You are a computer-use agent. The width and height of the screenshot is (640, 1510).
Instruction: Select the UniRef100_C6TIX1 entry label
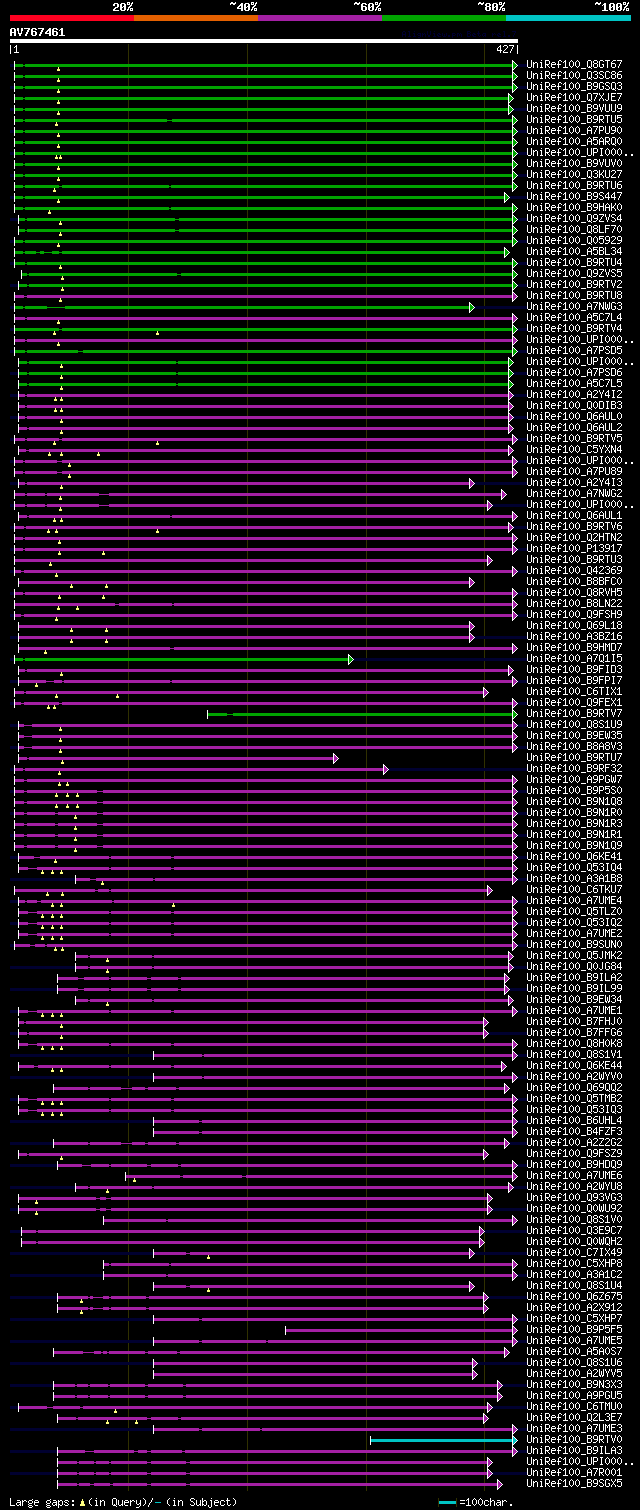point(574,691)
